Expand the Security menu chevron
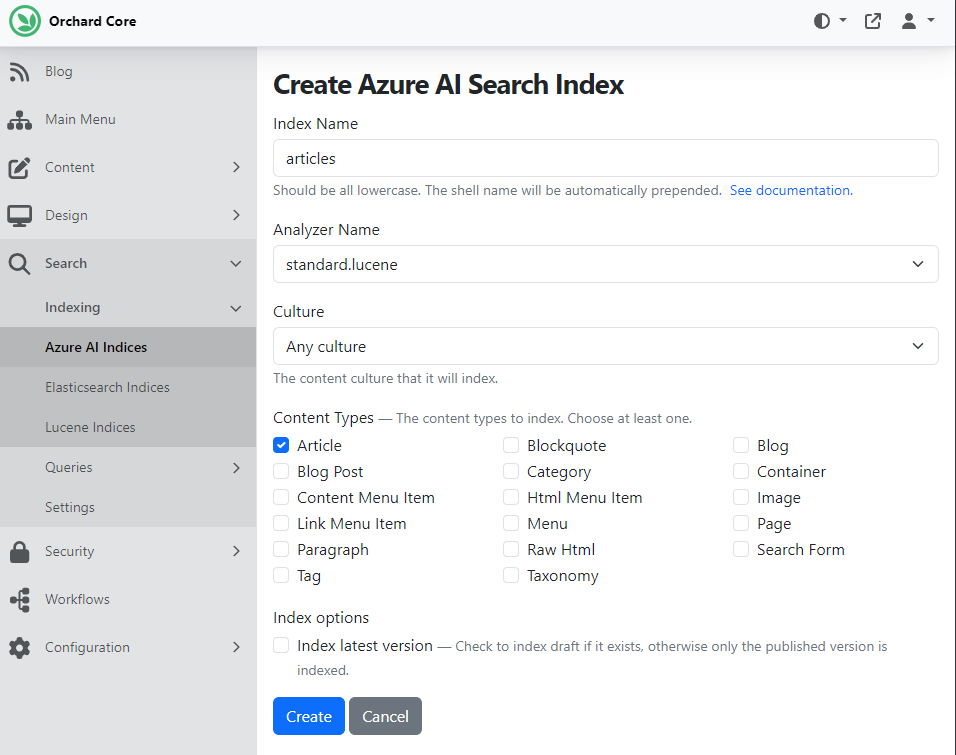This screenshot has width=956, height=755. [237, 551]
